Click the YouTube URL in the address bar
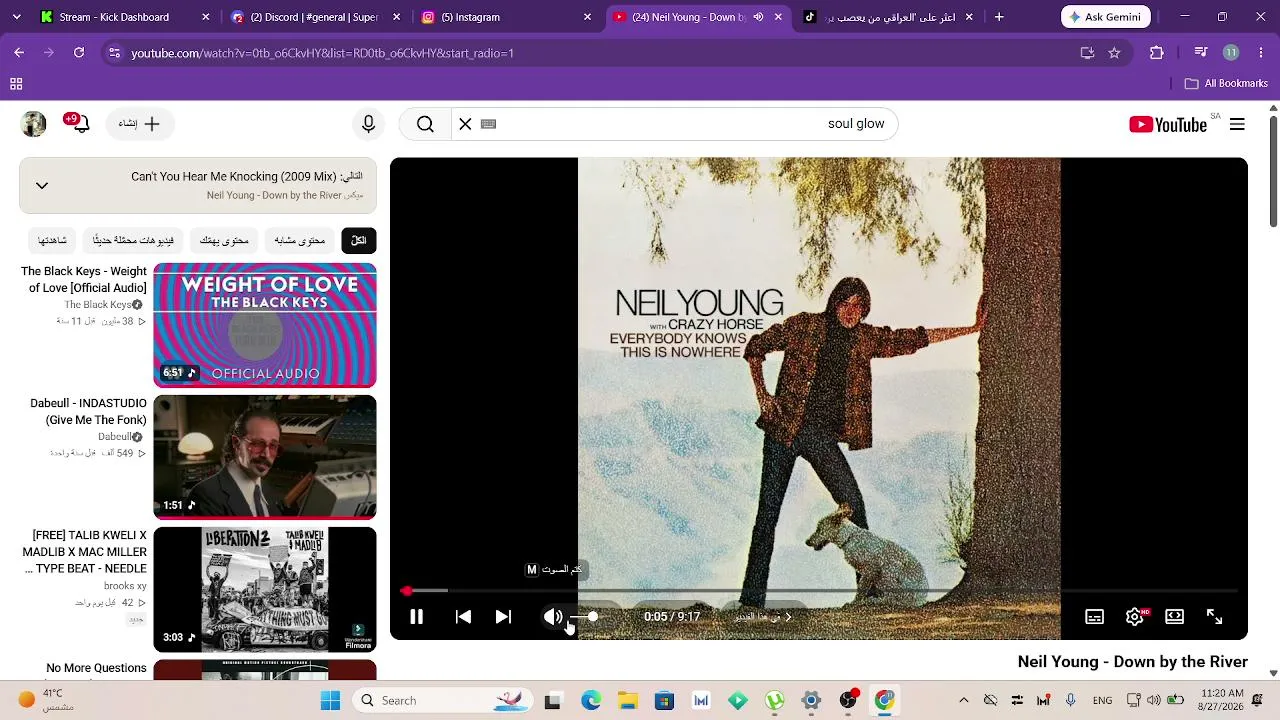The width and height of the screenshot is (1280, 720). pyautogui.click(x=322, y=53)
